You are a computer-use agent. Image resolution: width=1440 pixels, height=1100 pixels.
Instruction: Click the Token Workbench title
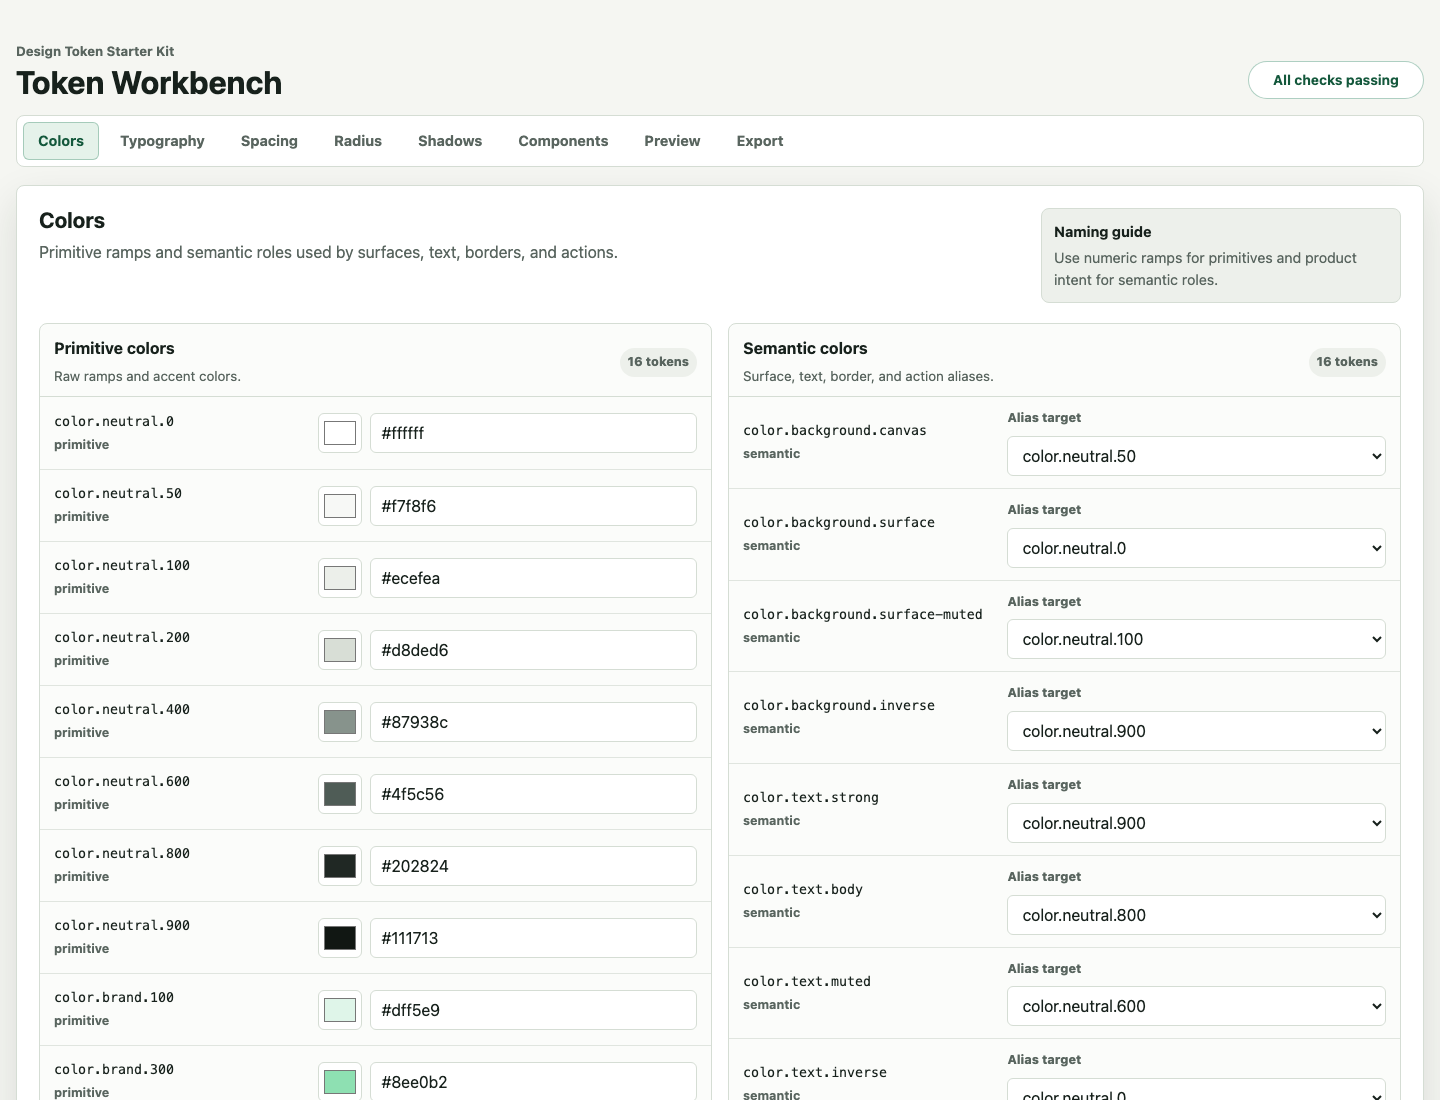tap(149, 83)
